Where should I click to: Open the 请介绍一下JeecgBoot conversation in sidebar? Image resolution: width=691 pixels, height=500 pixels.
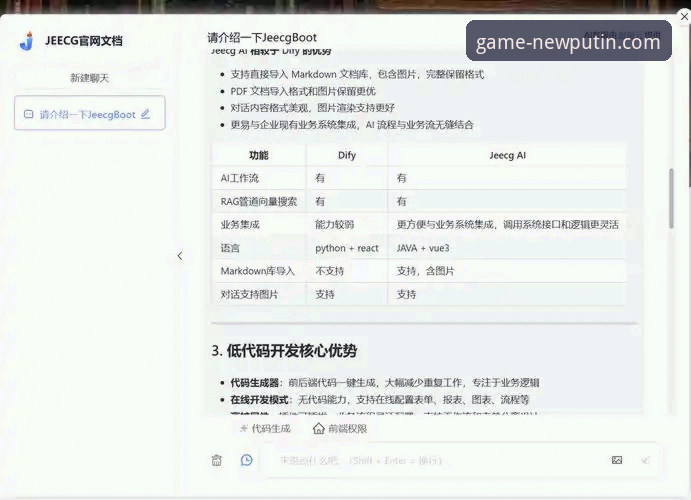90,113
